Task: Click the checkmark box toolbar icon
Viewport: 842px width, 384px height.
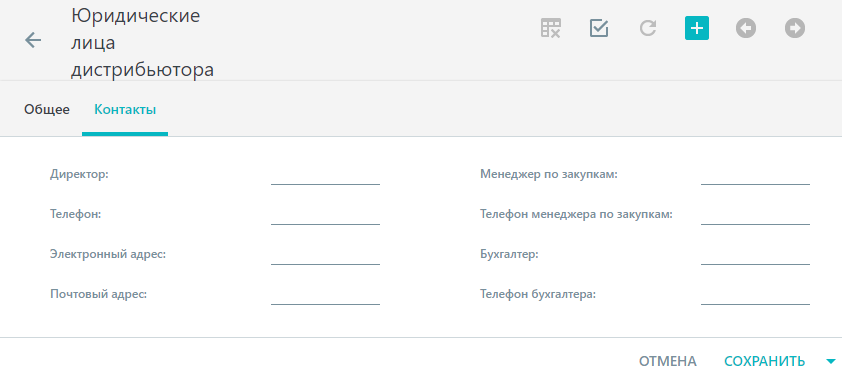Action: click(x=599, y=28)
